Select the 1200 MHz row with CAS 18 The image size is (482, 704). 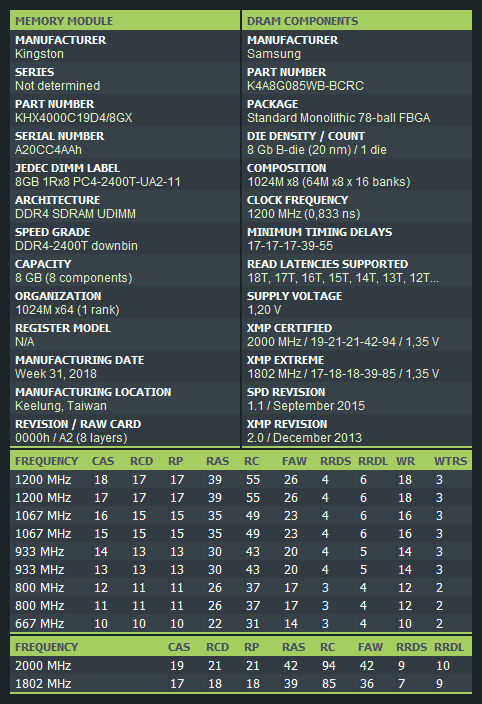click(241, 480)
